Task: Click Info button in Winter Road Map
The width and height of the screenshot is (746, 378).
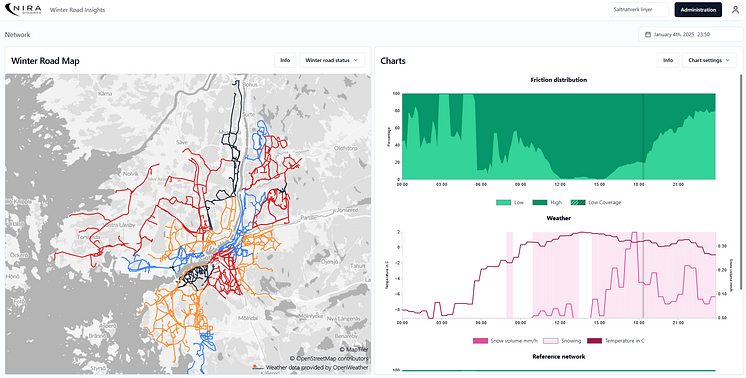Action: click(285, 60)
